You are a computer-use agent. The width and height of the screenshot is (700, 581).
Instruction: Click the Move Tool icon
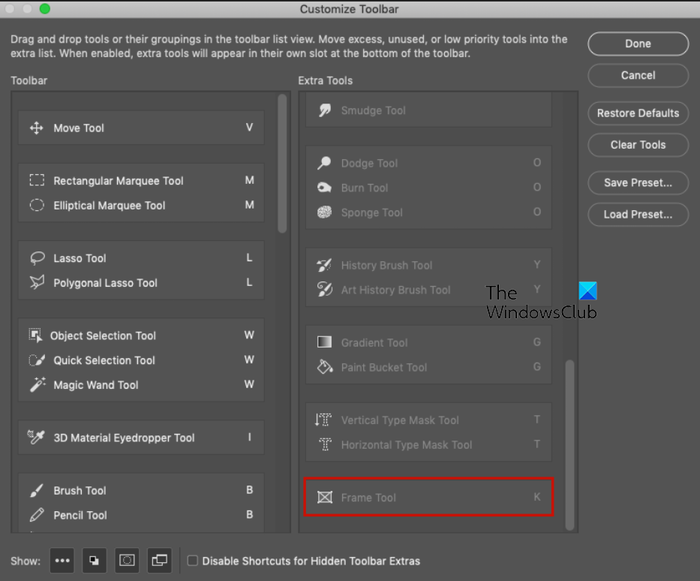point(37,128)
